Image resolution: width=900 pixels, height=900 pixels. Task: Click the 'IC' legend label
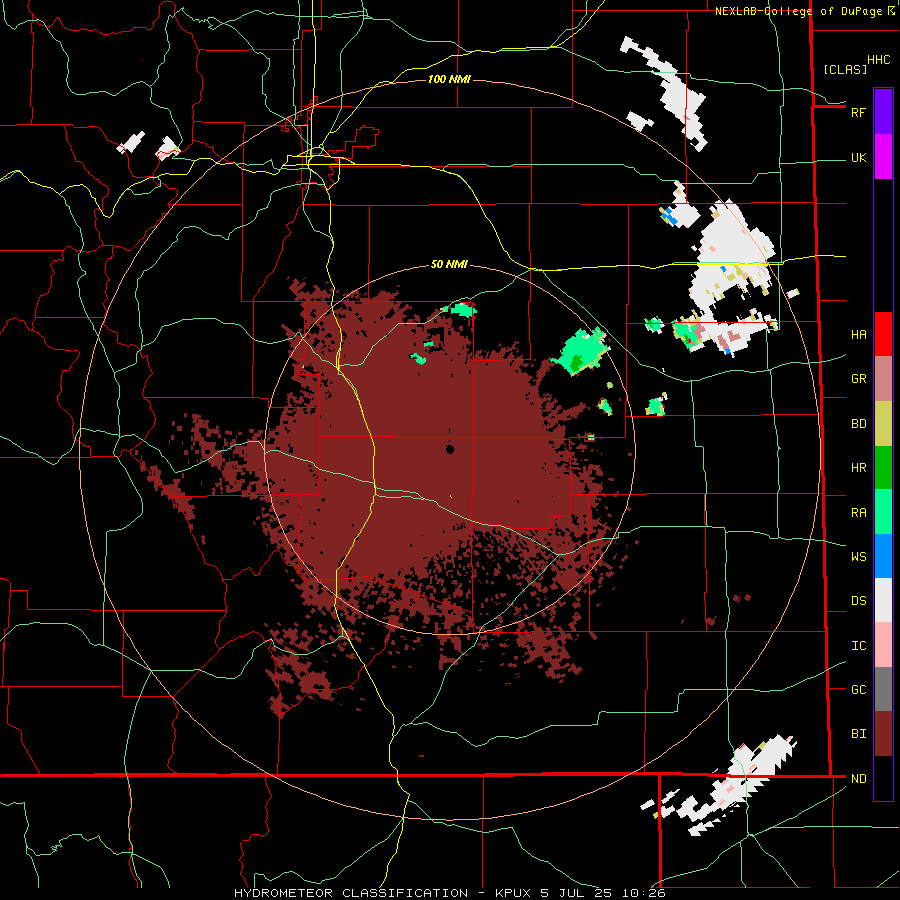858,646
